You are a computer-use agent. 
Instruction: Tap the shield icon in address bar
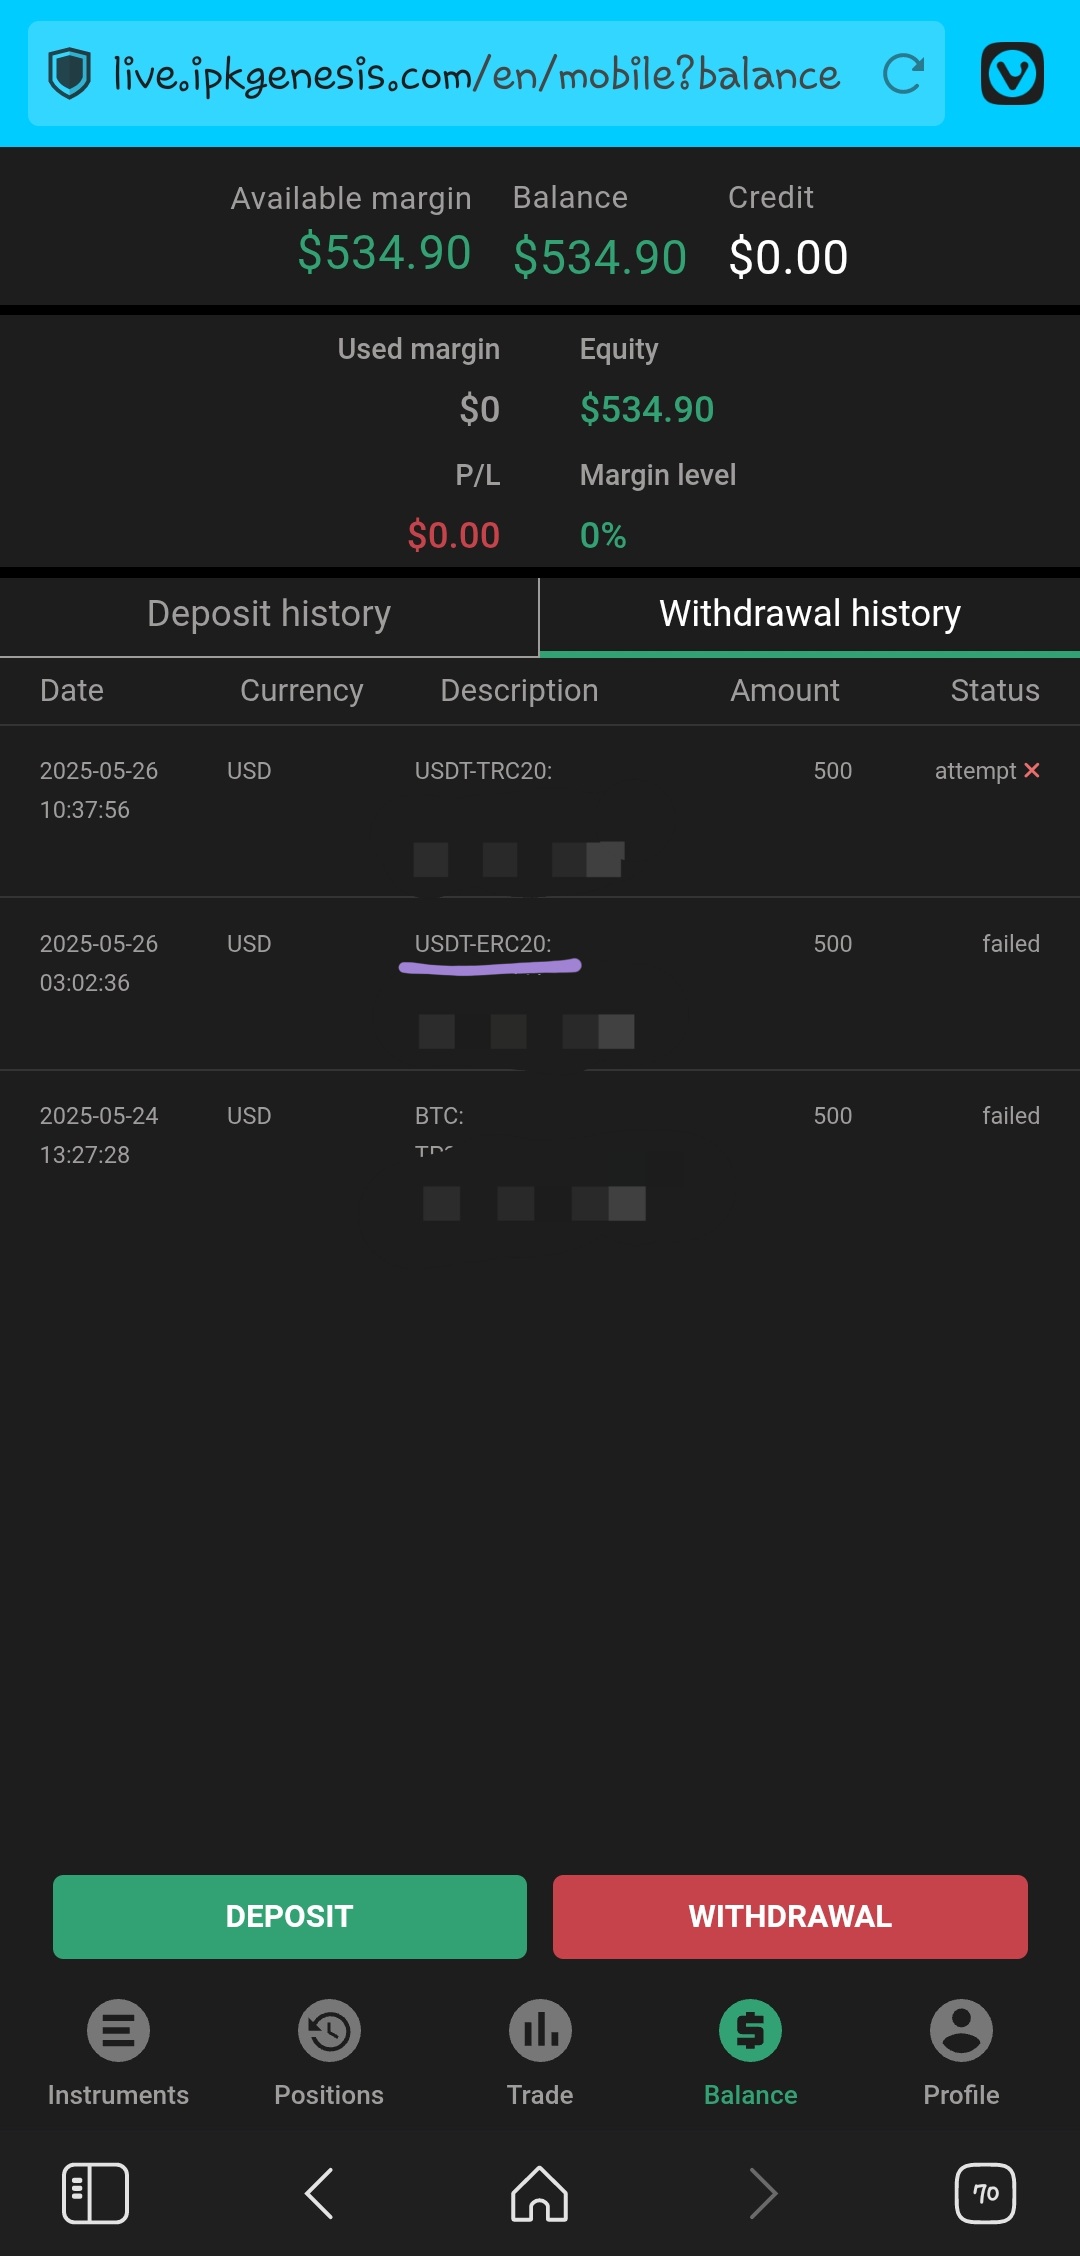(70, 74)
